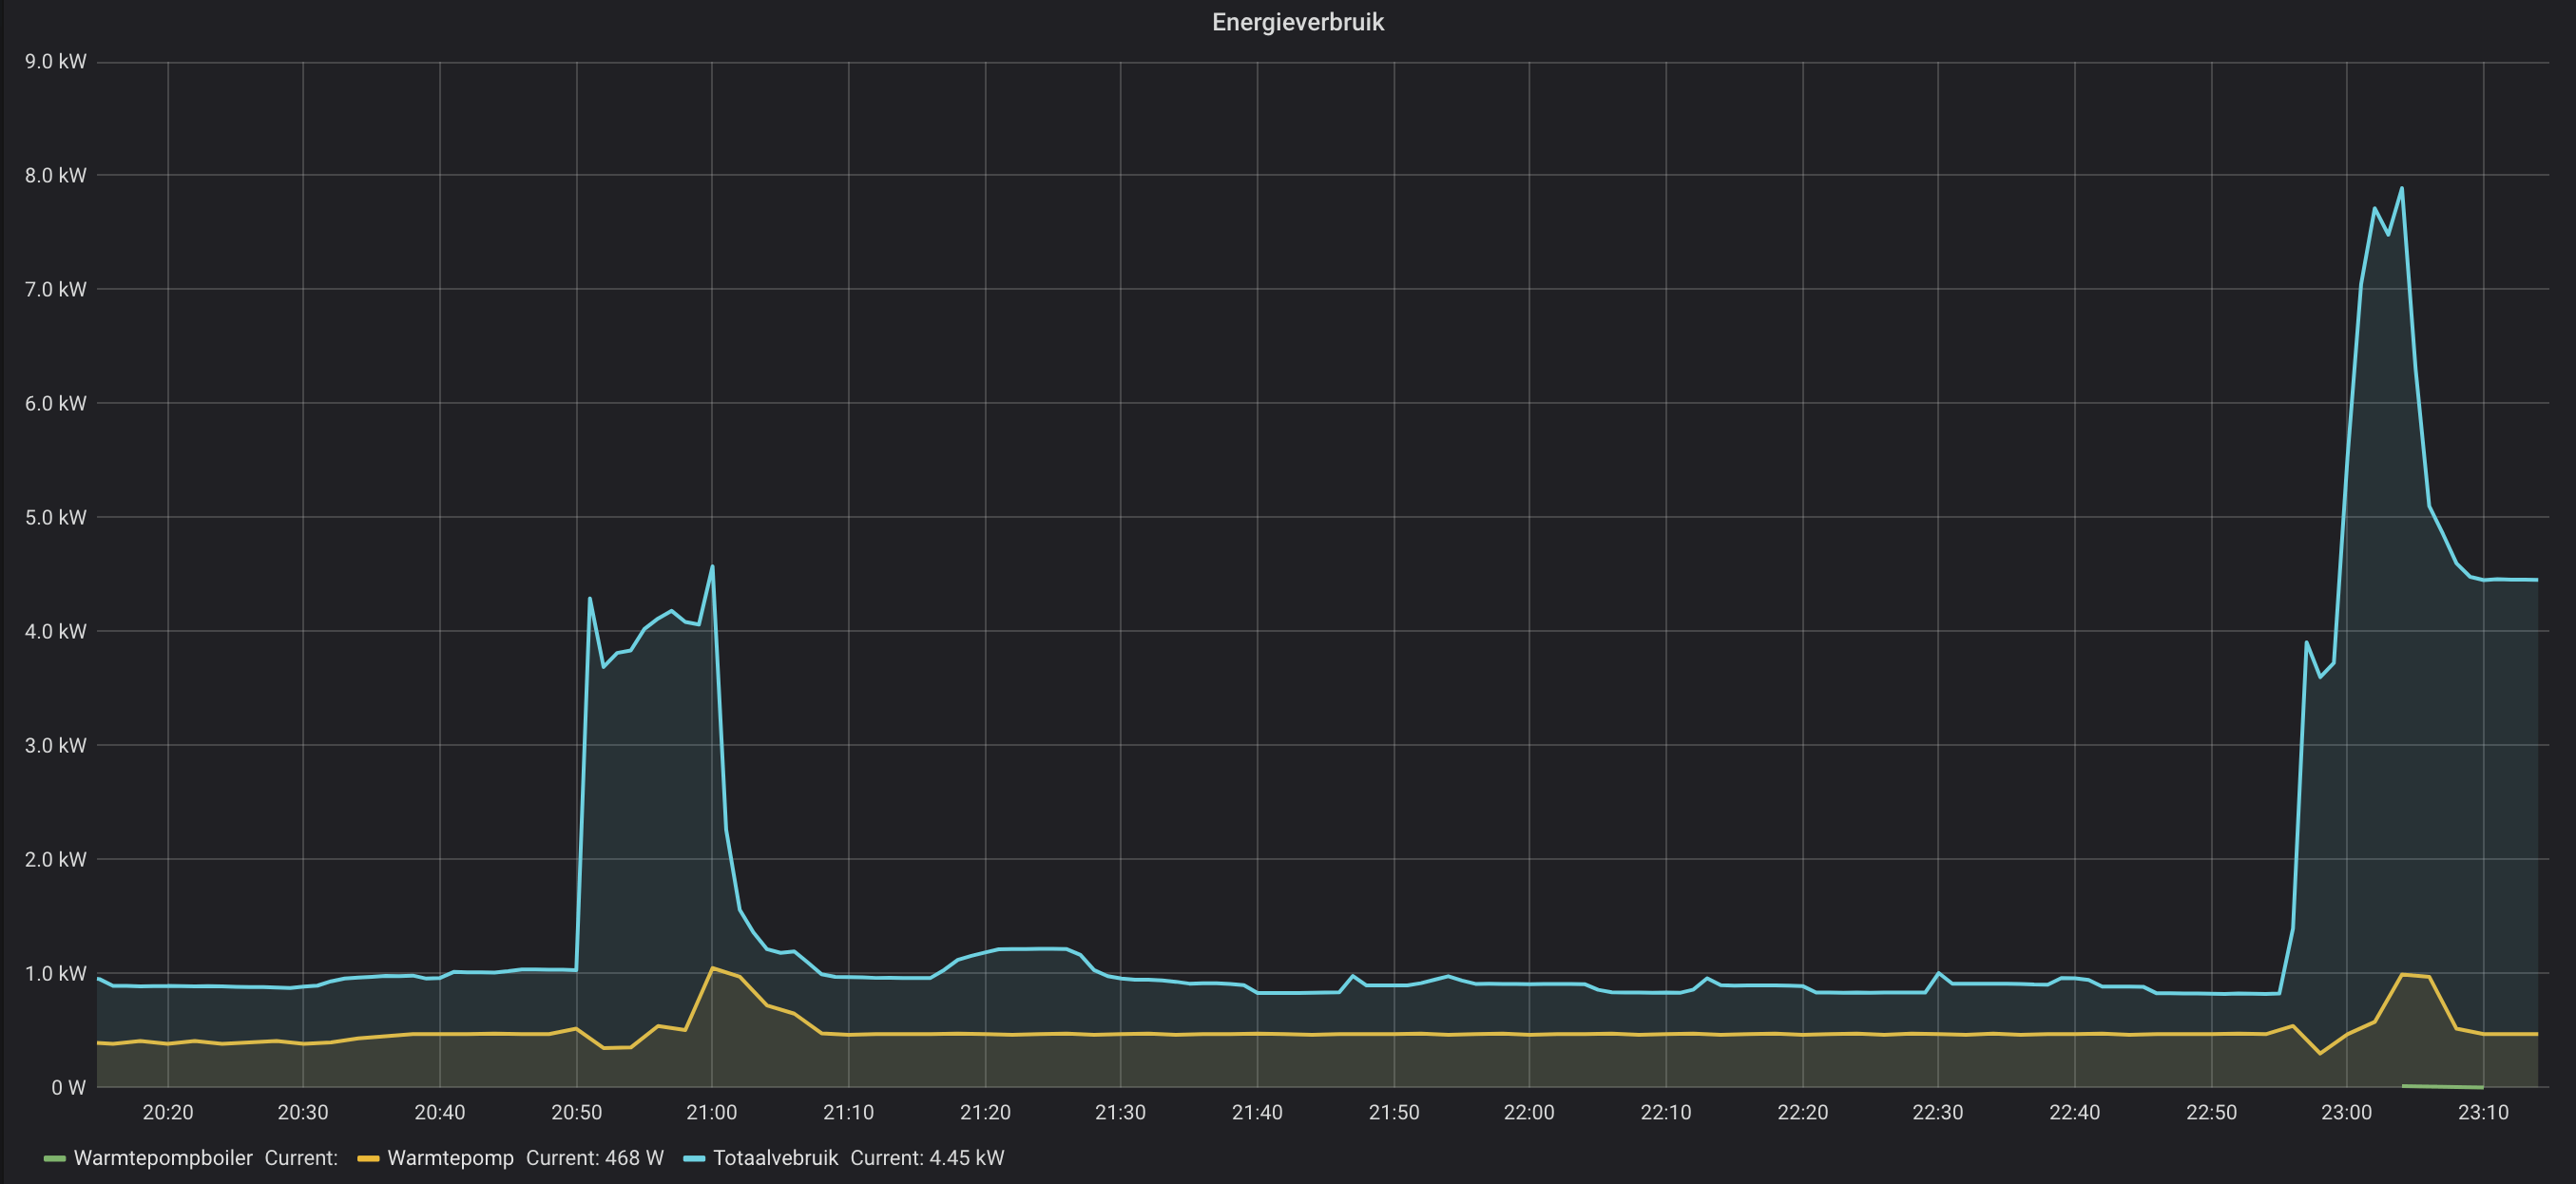Click the 5.0 kW y-axis label
The height and width of the screenshot is (1184, 2576).
[56, 517]
